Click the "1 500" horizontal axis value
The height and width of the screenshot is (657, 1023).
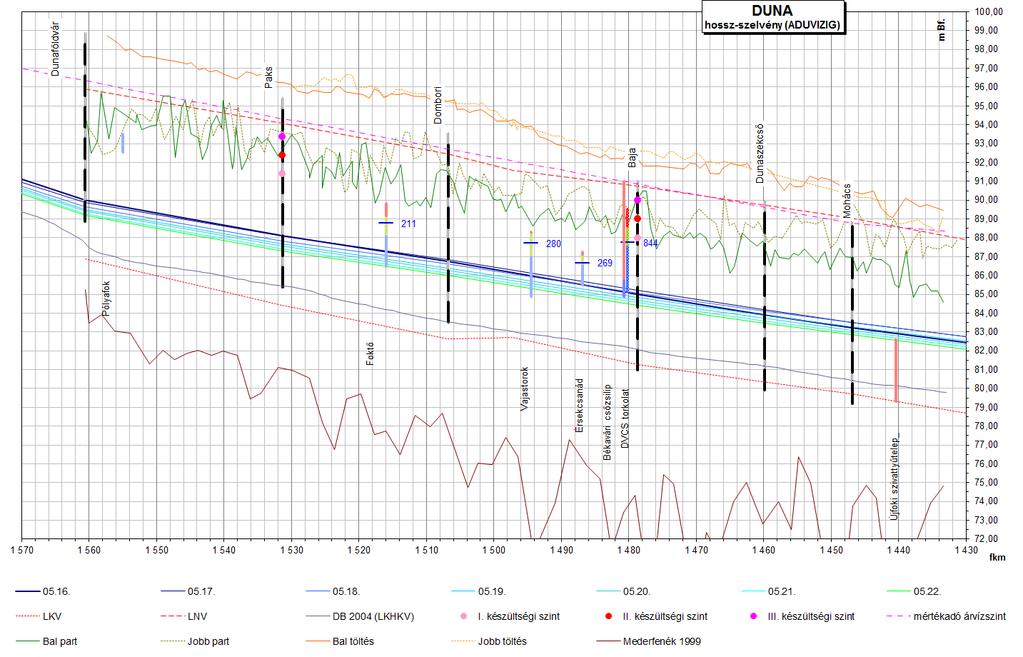click(494, 550)
